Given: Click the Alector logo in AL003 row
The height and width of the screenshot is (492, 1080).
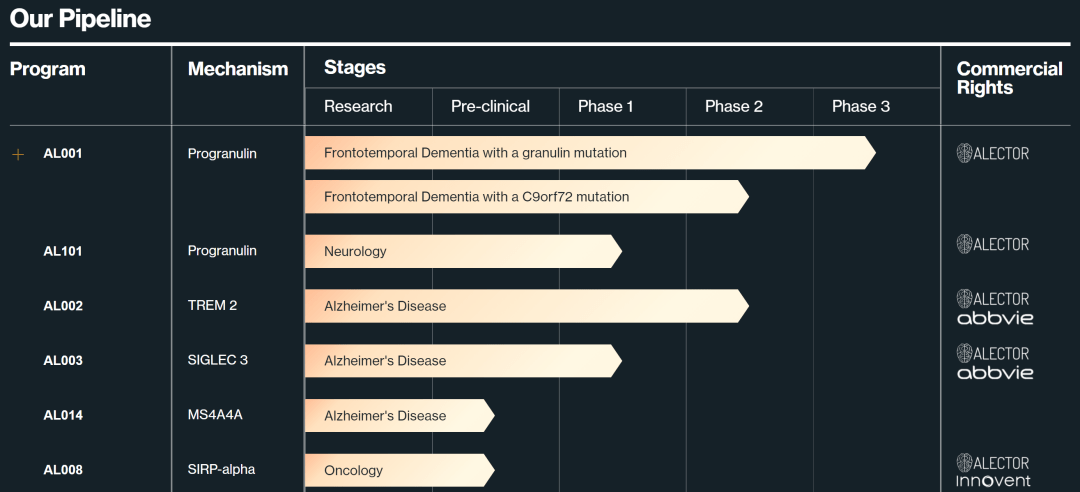Looking at the screenshot, I should tap(992, 353).
